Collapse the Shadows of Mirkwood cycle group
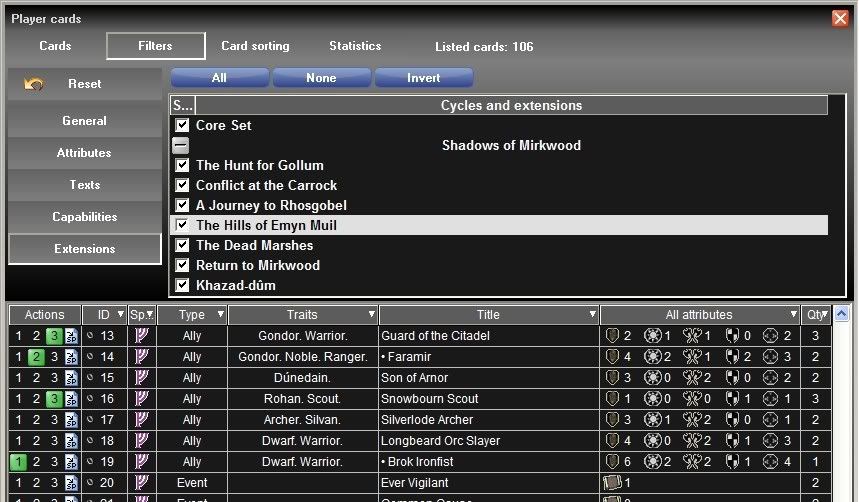This screenshot has width=859, height=502. click(x=181, y=145)
